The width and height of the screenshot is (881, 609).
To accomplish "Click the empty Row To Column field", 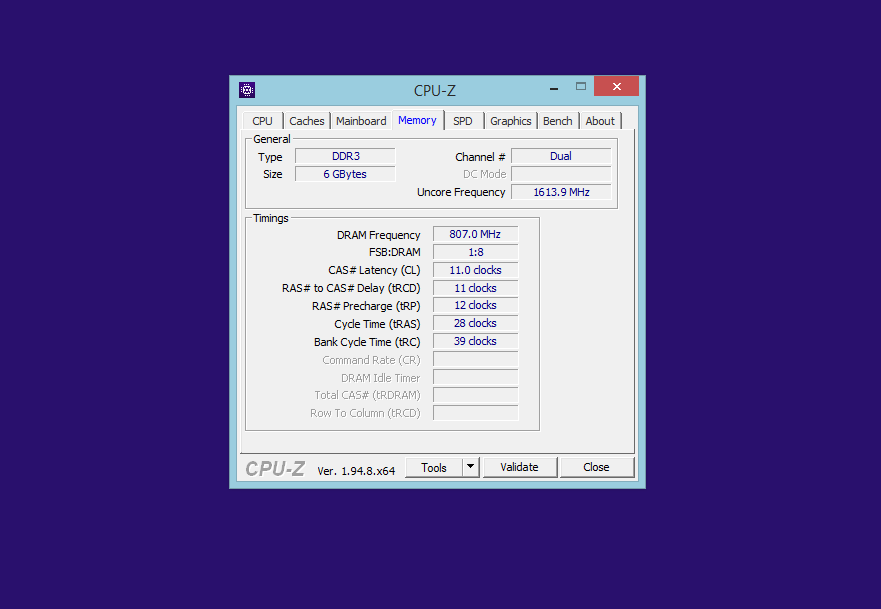I will point(475,413).
